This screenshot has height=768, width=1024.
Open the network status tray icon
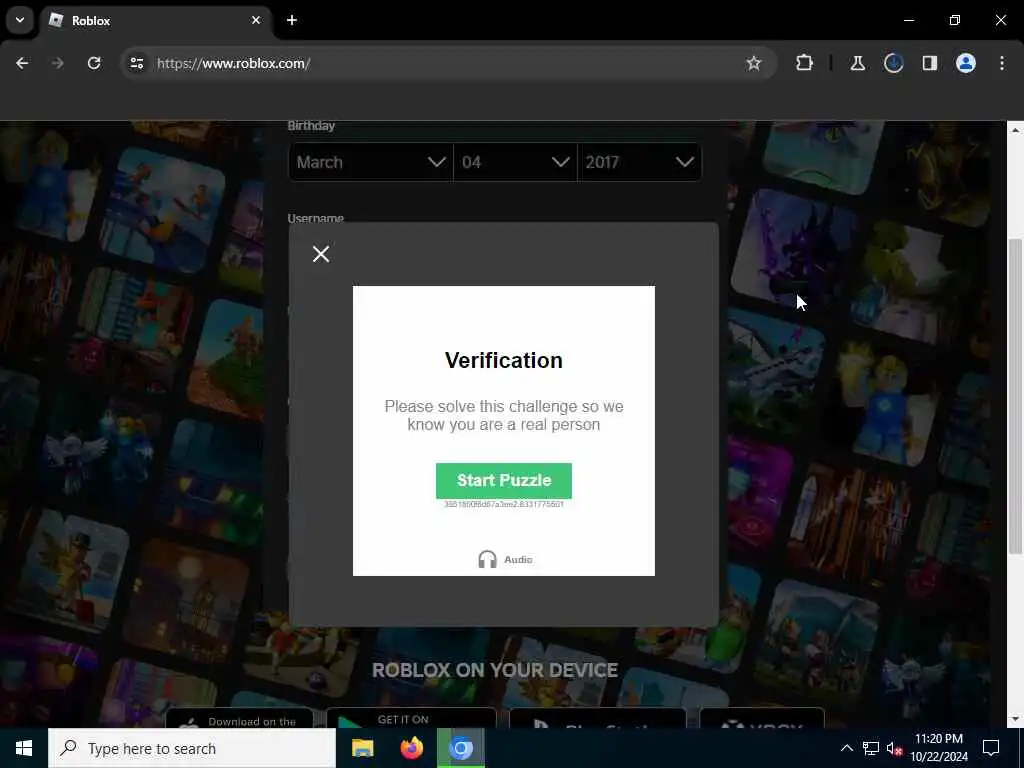coord(871,748)
